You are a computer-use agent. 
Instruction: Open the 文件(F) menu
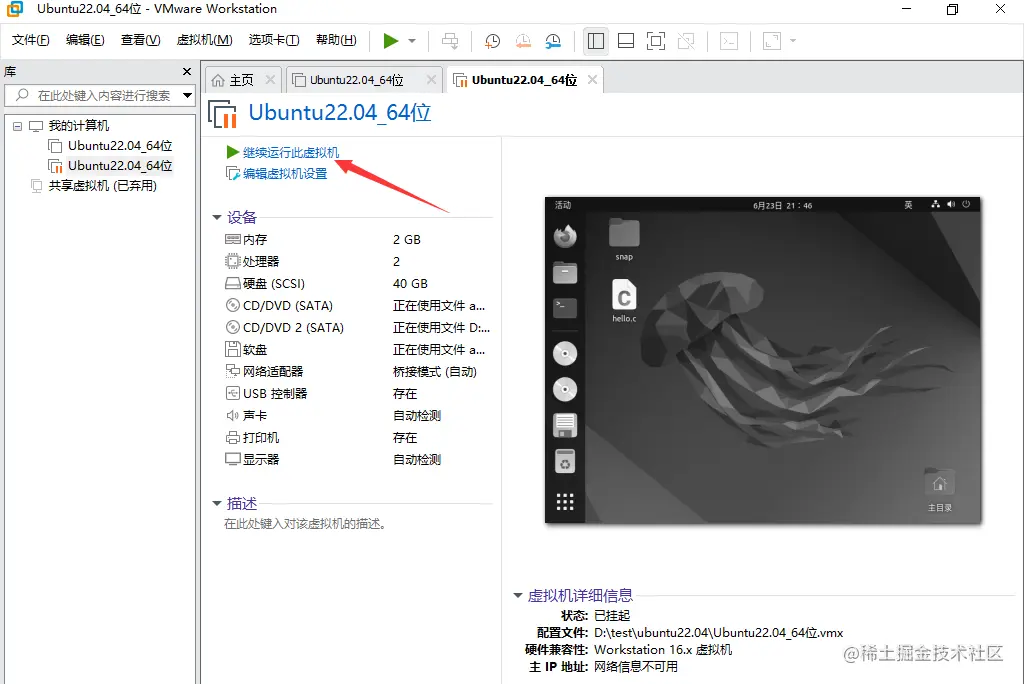pyautogui.click(x=30, y=40)
